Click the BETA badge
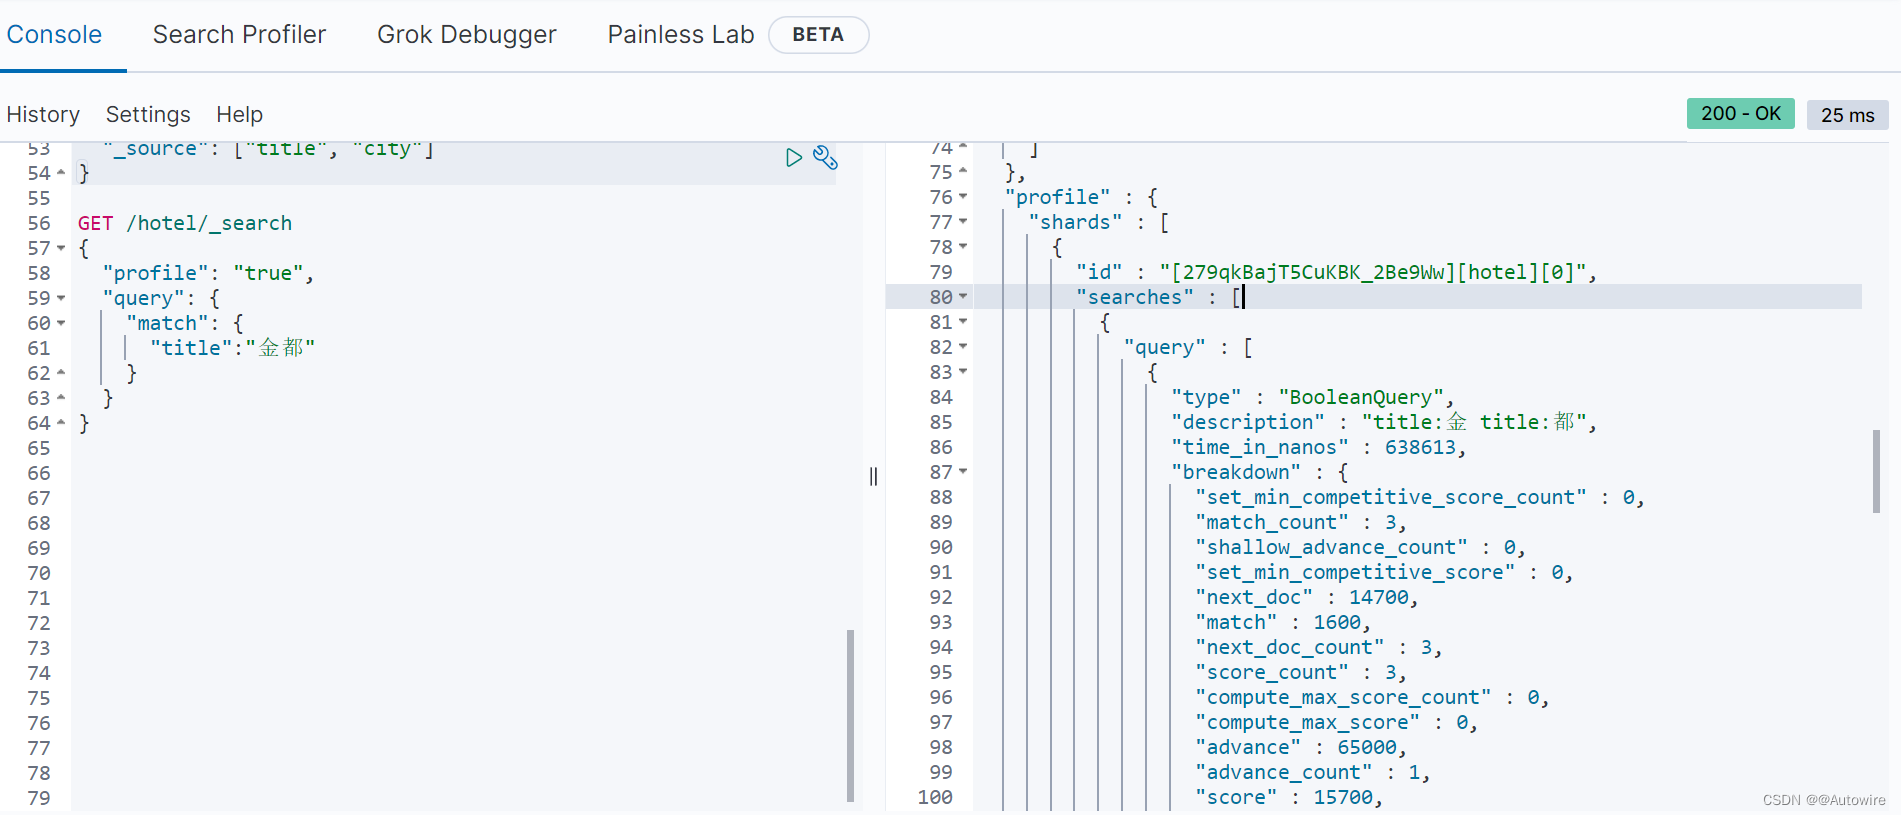The image size is (1901, 815). [818, 35]
